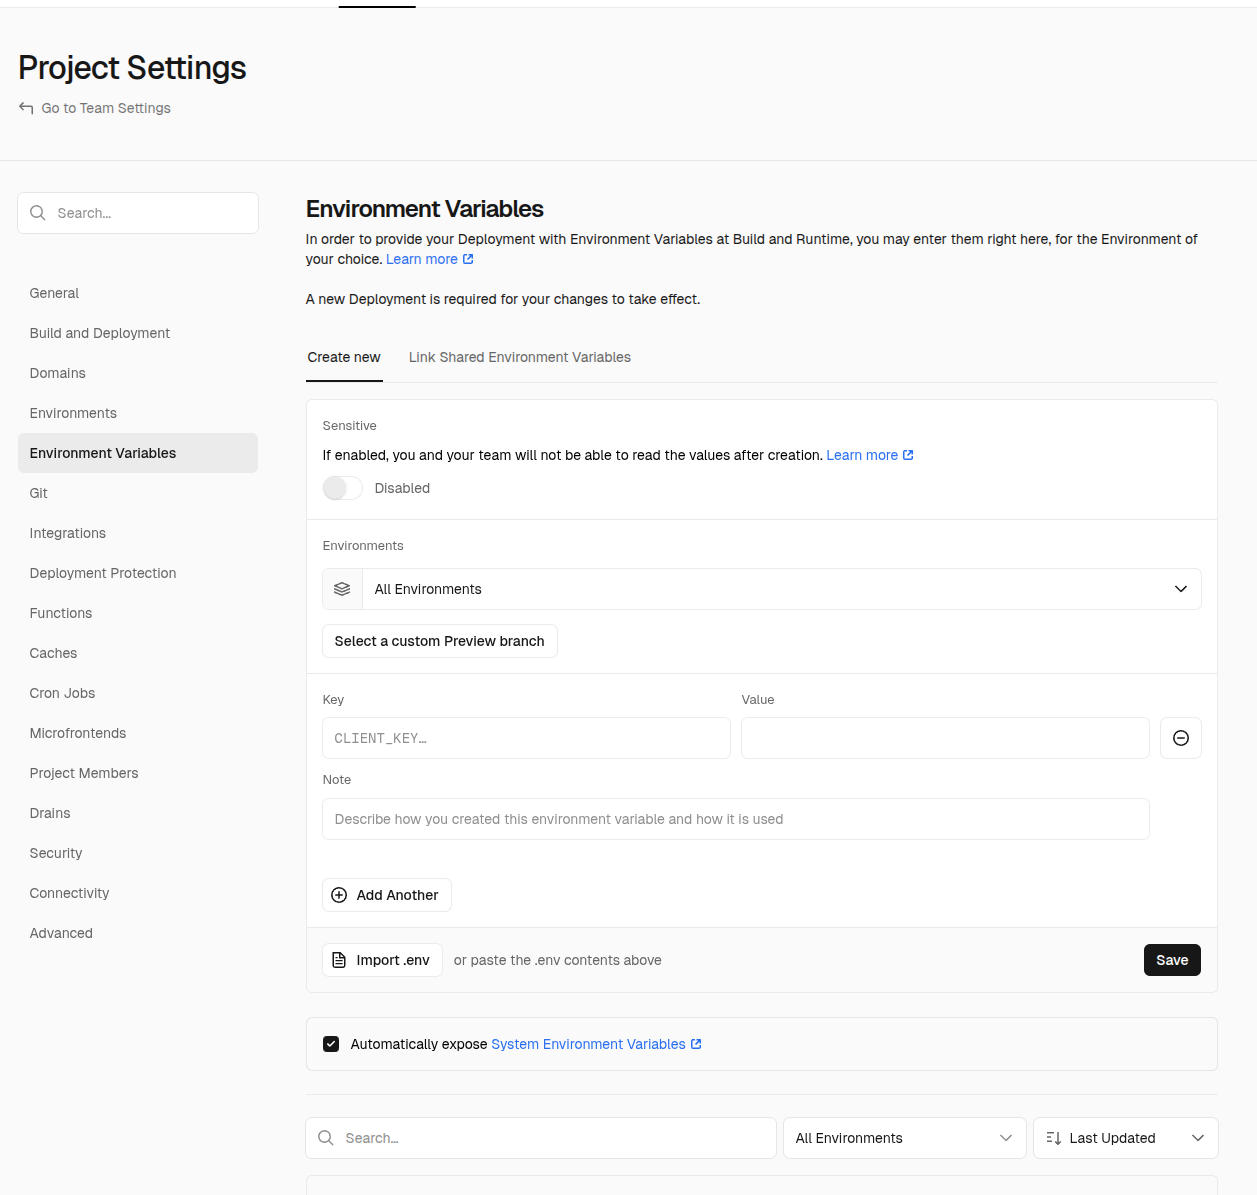The image size is (1257, 1195).
Task: Click the magnifier icon in sidebar search
Action: click(x=38, y=213)
